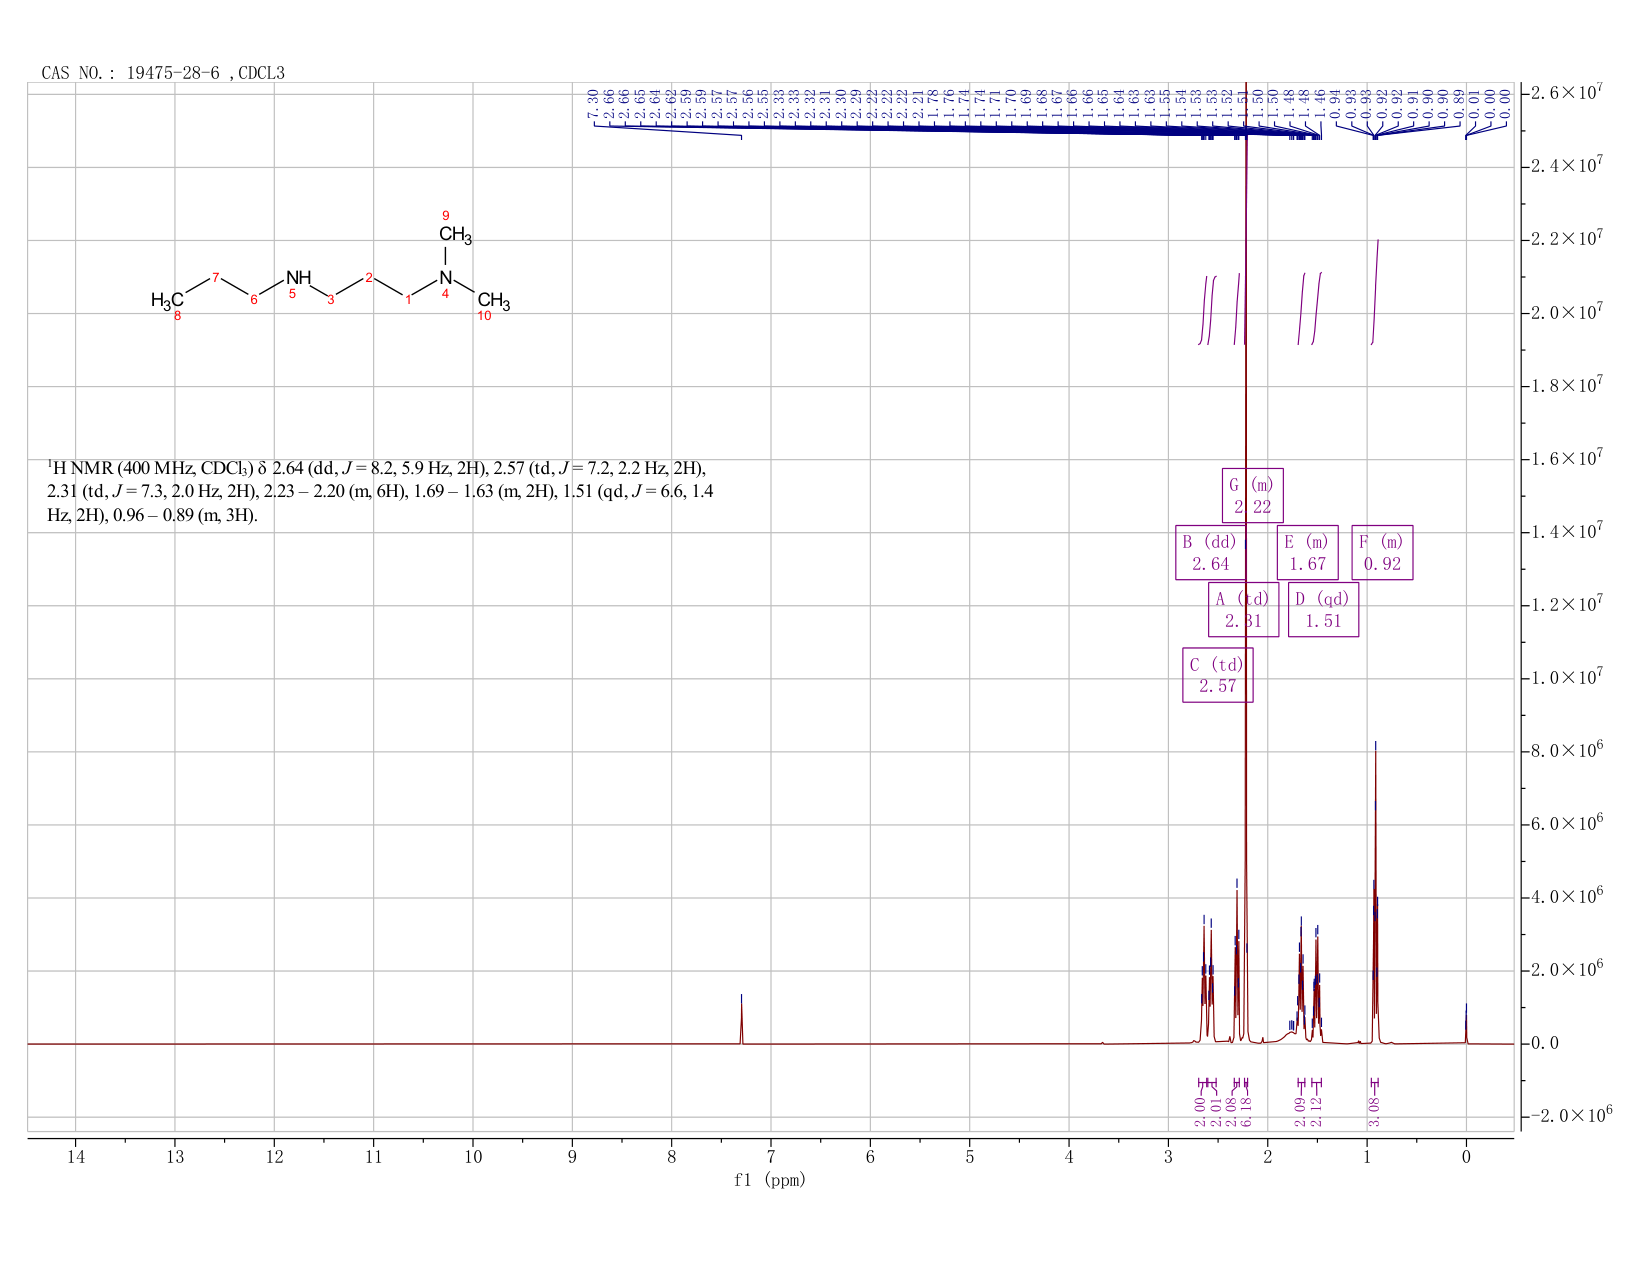Click the 3 ppm tick label on the axis

click(x=1168, y=1157)
